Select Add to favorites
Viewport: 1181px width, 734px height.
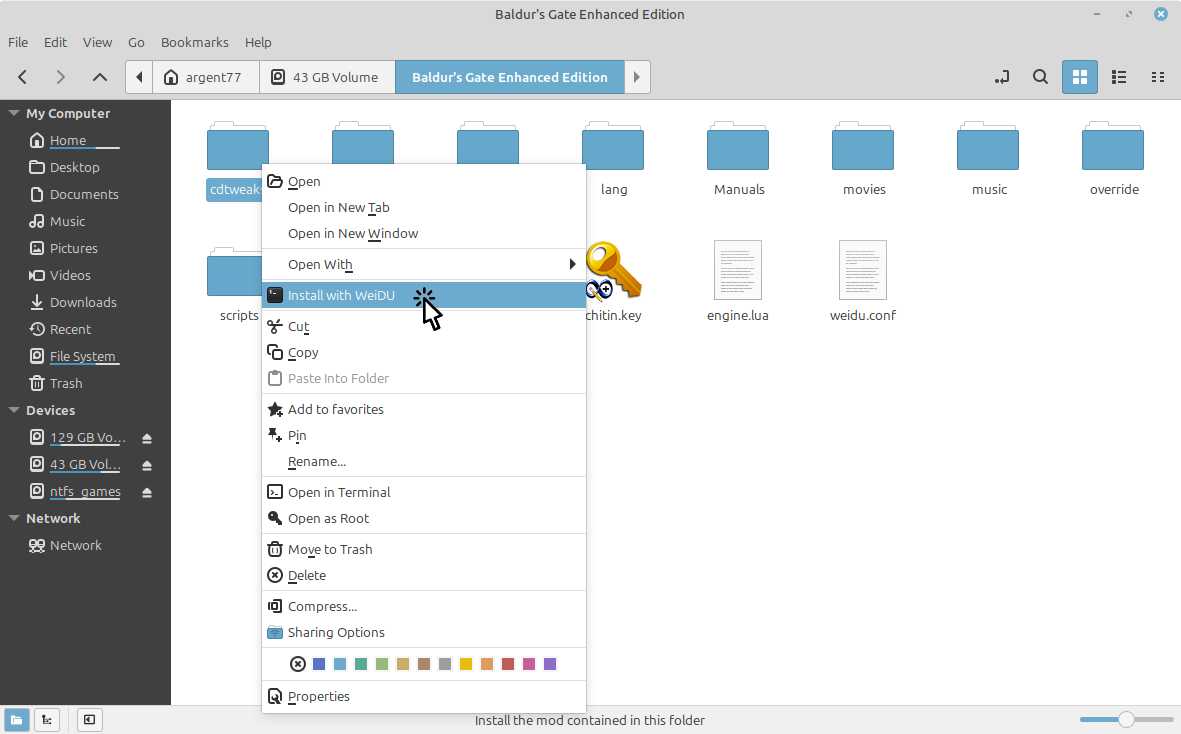point(424,409)
